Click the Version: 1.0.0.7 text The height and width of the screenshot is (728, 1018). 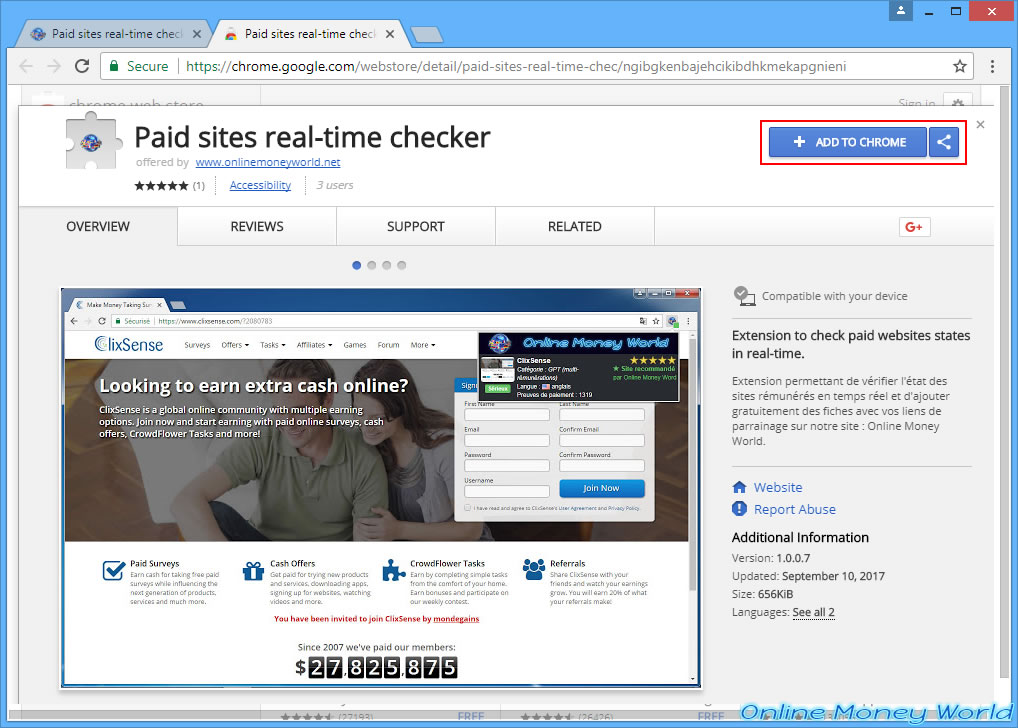pyautogui.click(x=771, y=558)
